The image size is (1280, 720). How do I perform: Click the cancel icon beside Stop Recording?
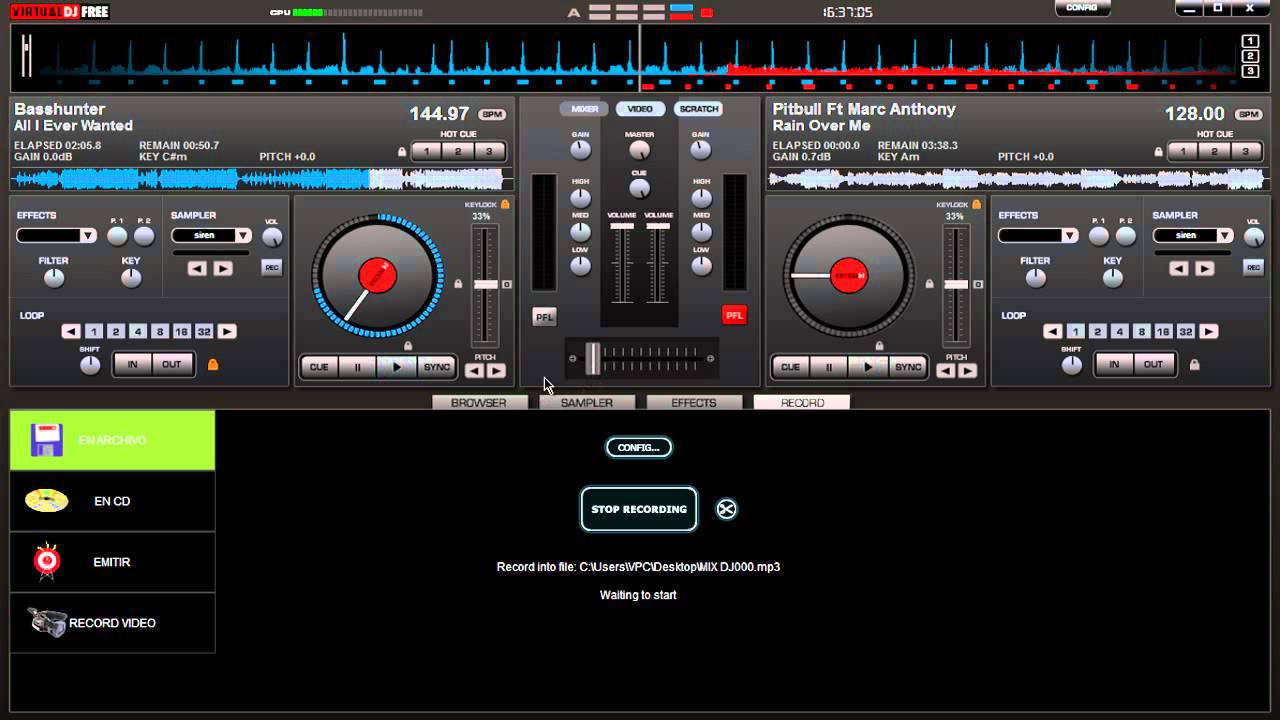[x=726, y=509]
